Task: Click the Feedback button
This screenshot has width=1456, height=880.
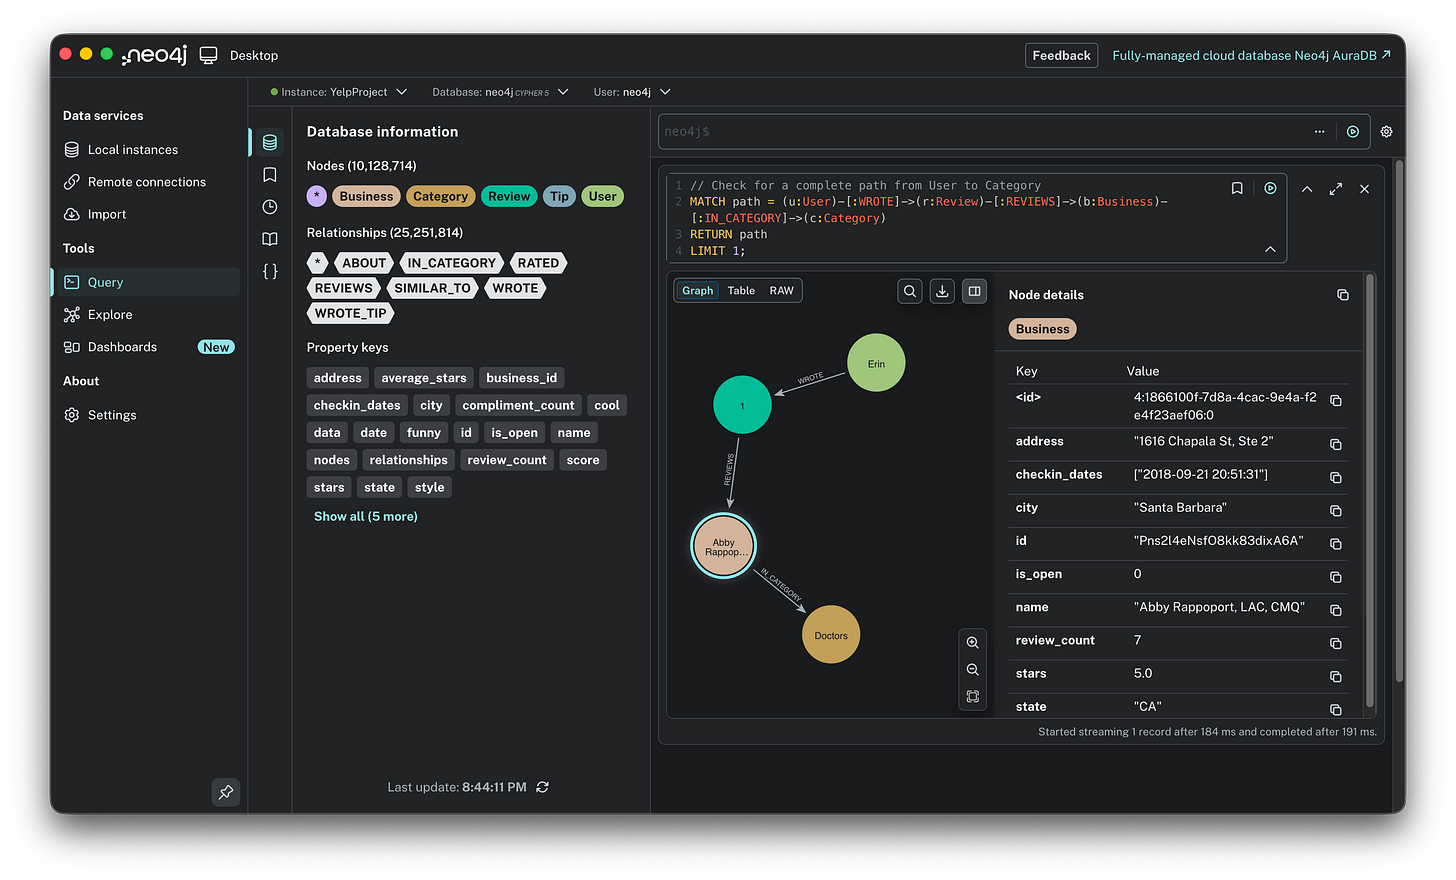Action: (x=1061, y=55)
